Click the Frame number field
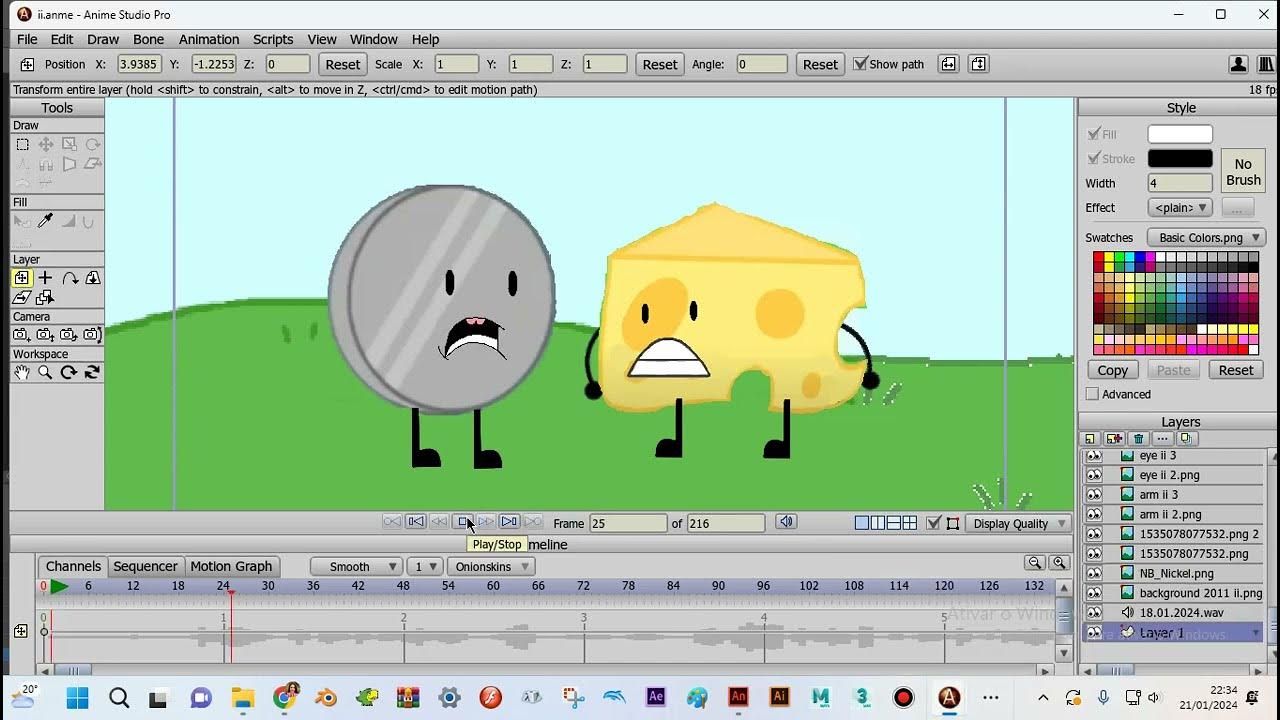1280x720 pixels. 628,523
